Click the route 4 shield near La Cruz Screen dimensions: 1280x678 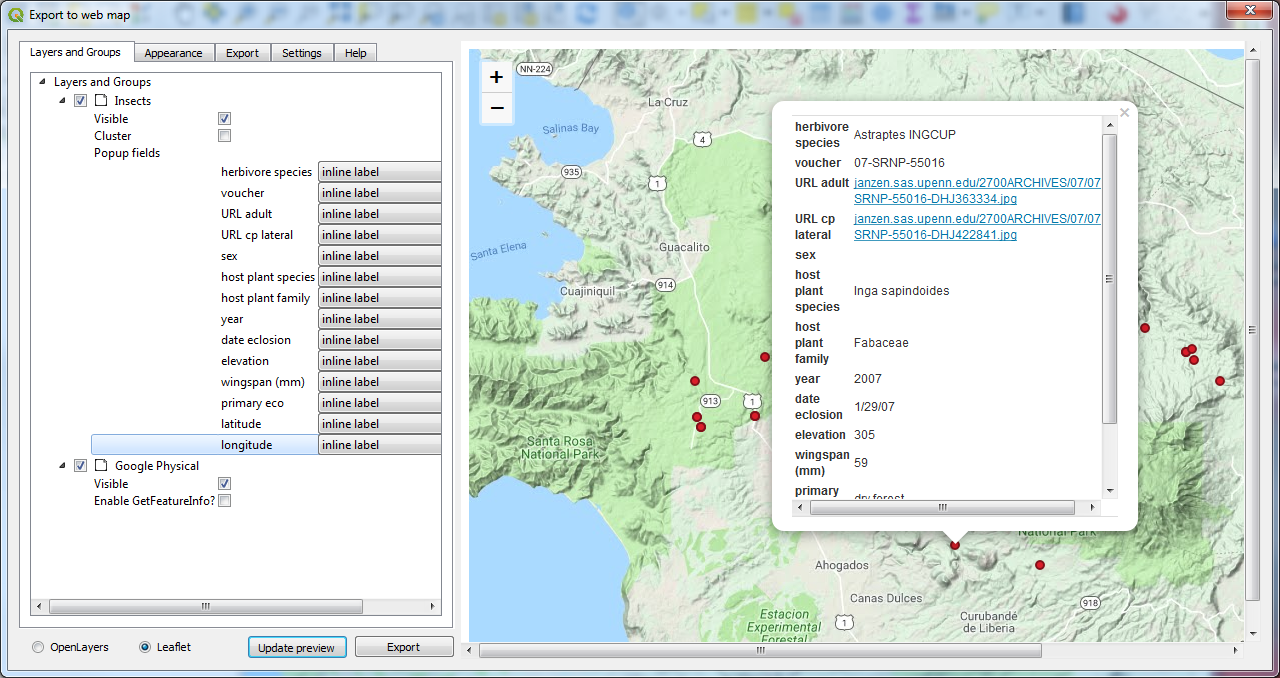(703, 139)
